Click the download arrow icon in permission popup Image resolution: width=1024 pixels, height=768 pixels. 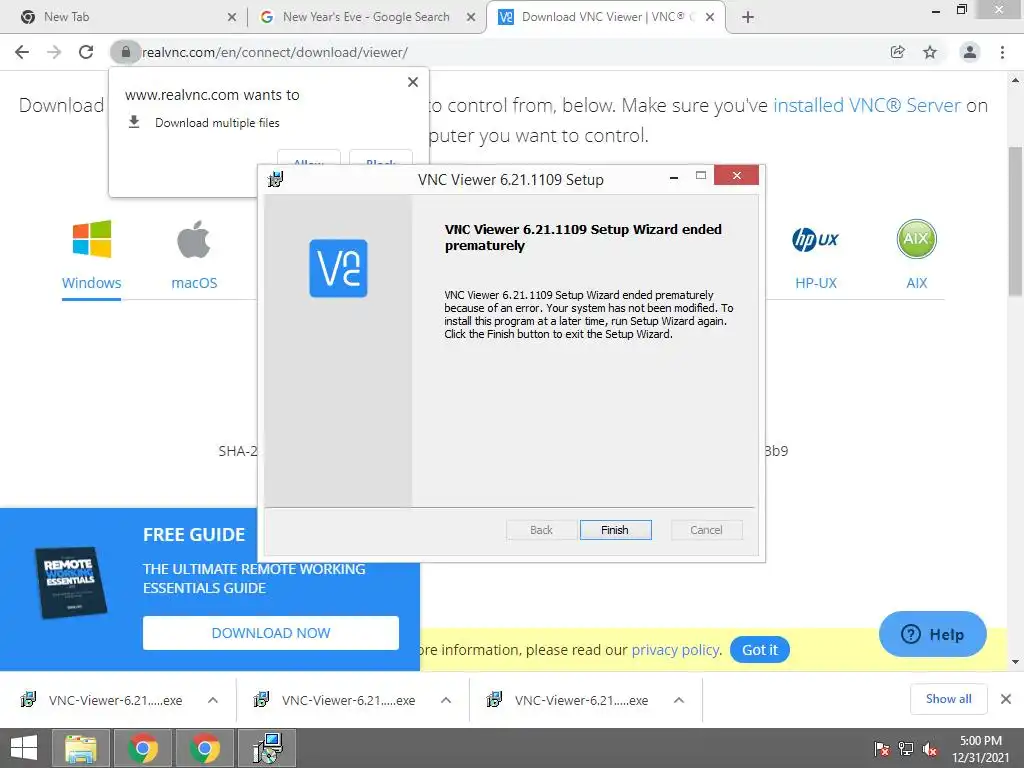134,122
